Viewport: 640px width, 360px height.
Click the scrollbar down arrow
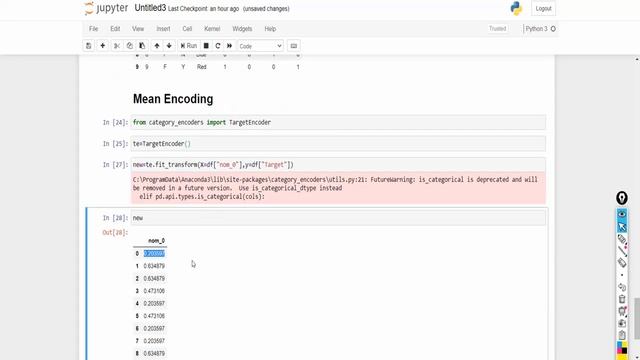click(637, 357)
